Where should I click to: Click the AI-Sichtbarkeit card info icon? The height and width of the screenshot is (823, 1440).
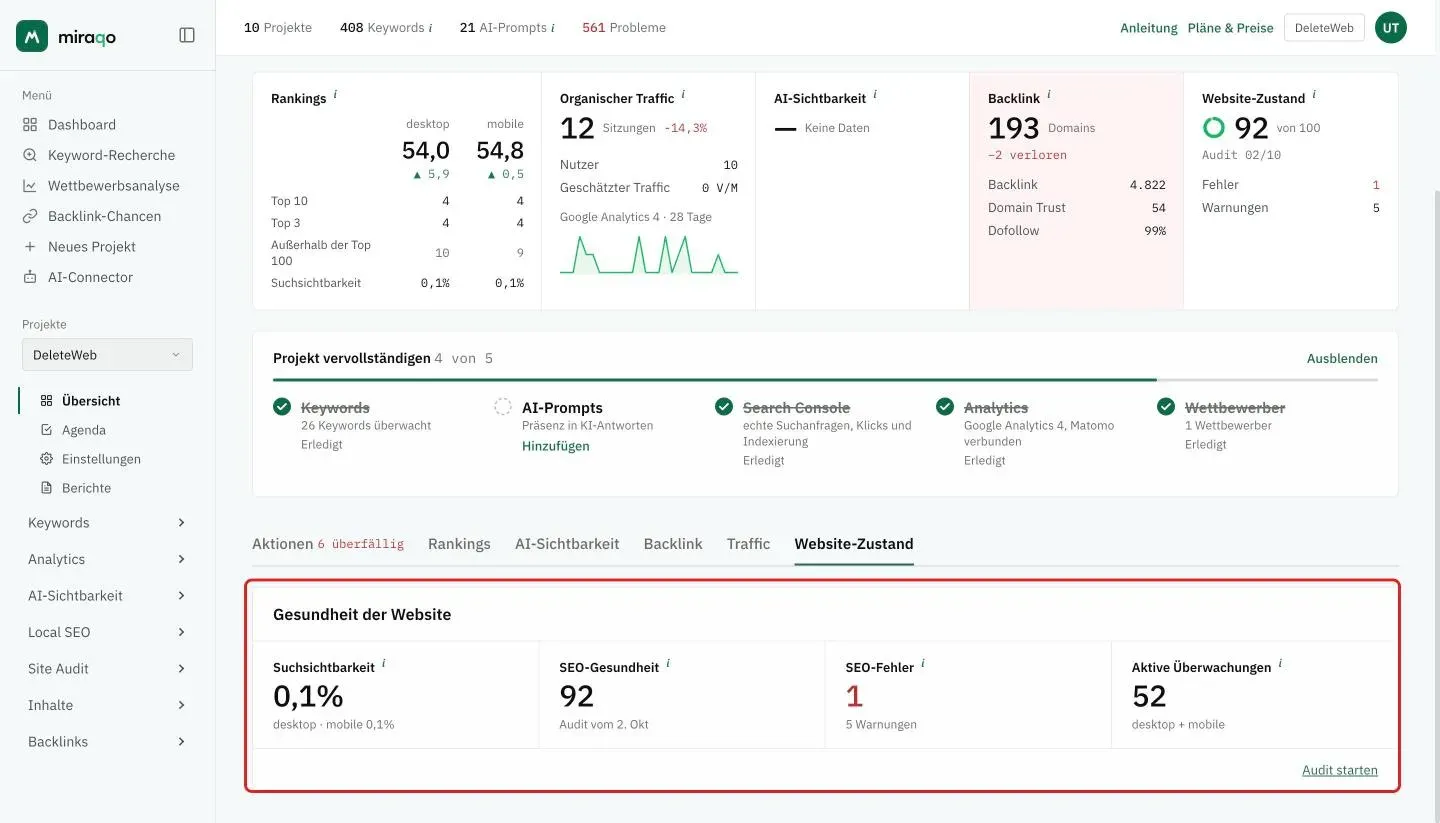[875, 95]
